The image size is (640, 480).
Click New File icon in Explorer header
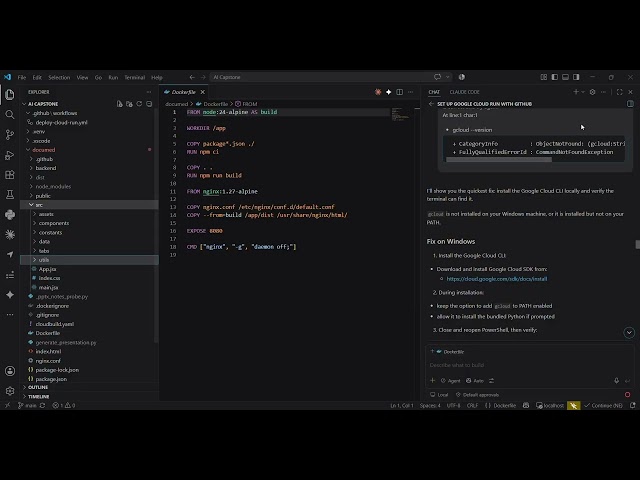[x=120, y=104]
